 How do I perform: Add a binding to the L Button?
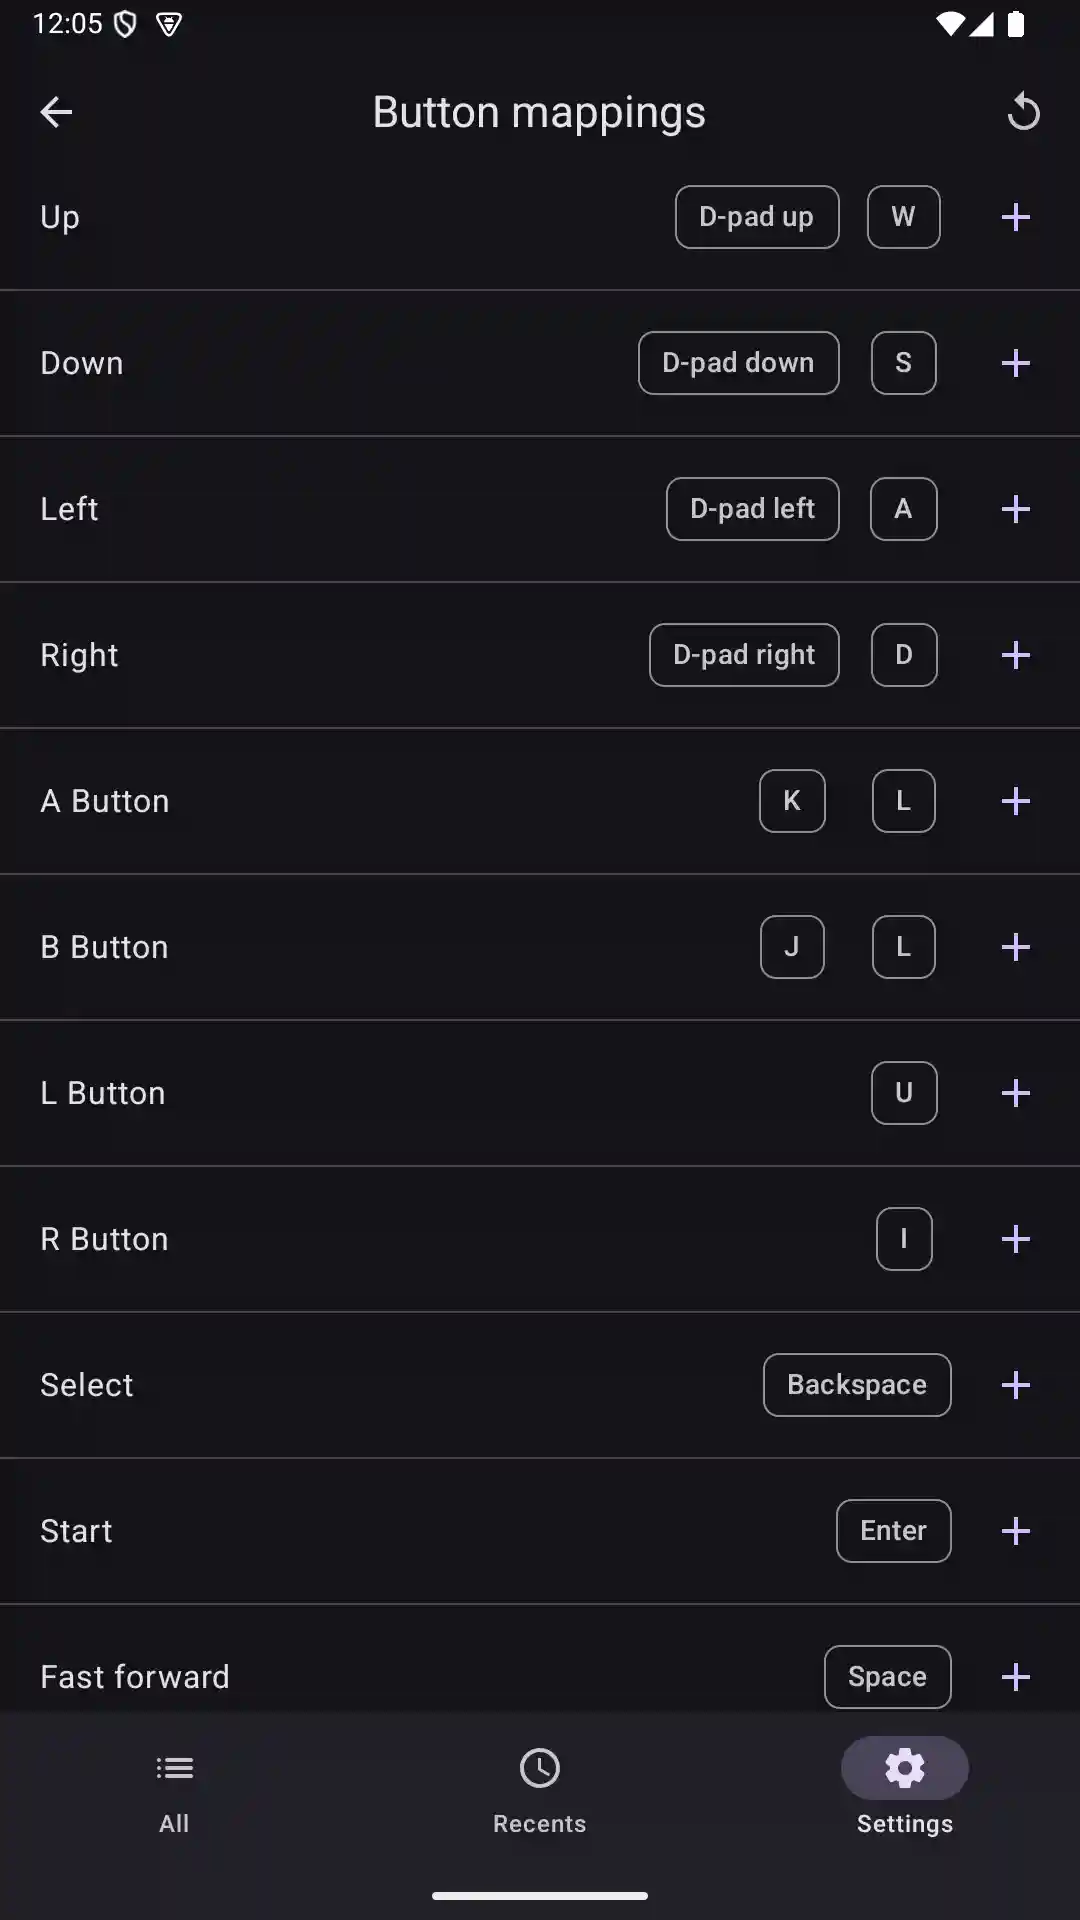pos(1015,1093)
